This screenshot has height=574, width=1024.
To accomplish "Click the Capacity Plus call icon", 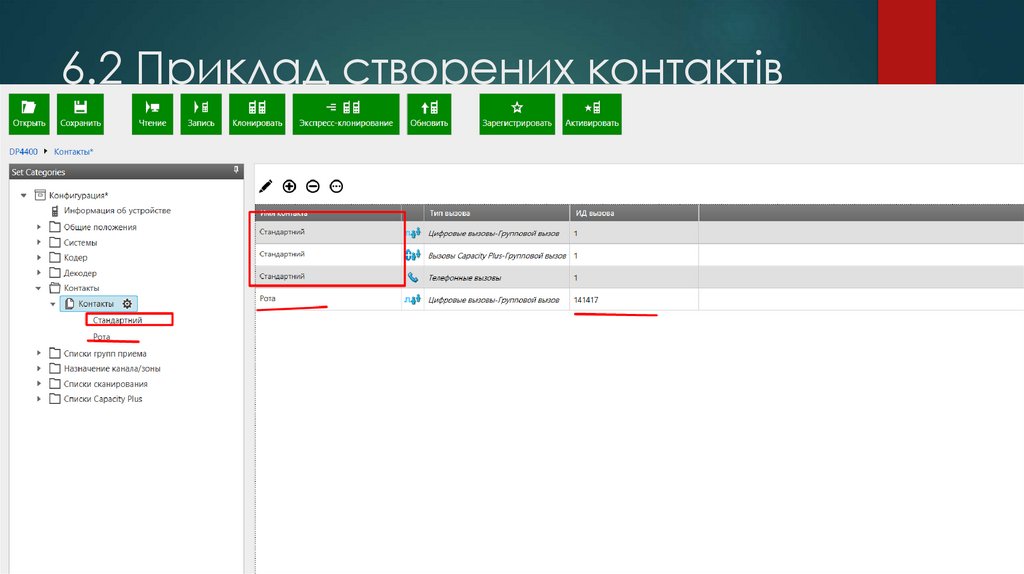I will pos(413,255).
